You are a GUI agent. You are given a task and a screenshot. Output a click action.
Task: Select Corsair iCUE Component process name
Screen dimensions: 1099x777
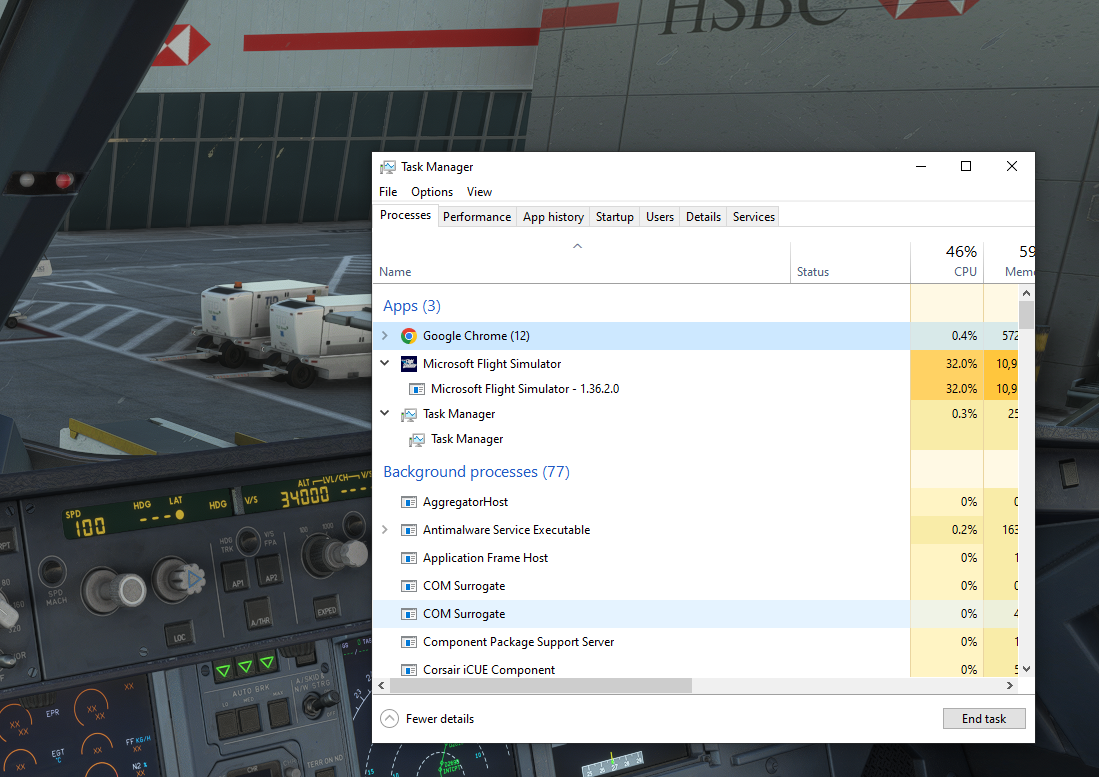489,670
